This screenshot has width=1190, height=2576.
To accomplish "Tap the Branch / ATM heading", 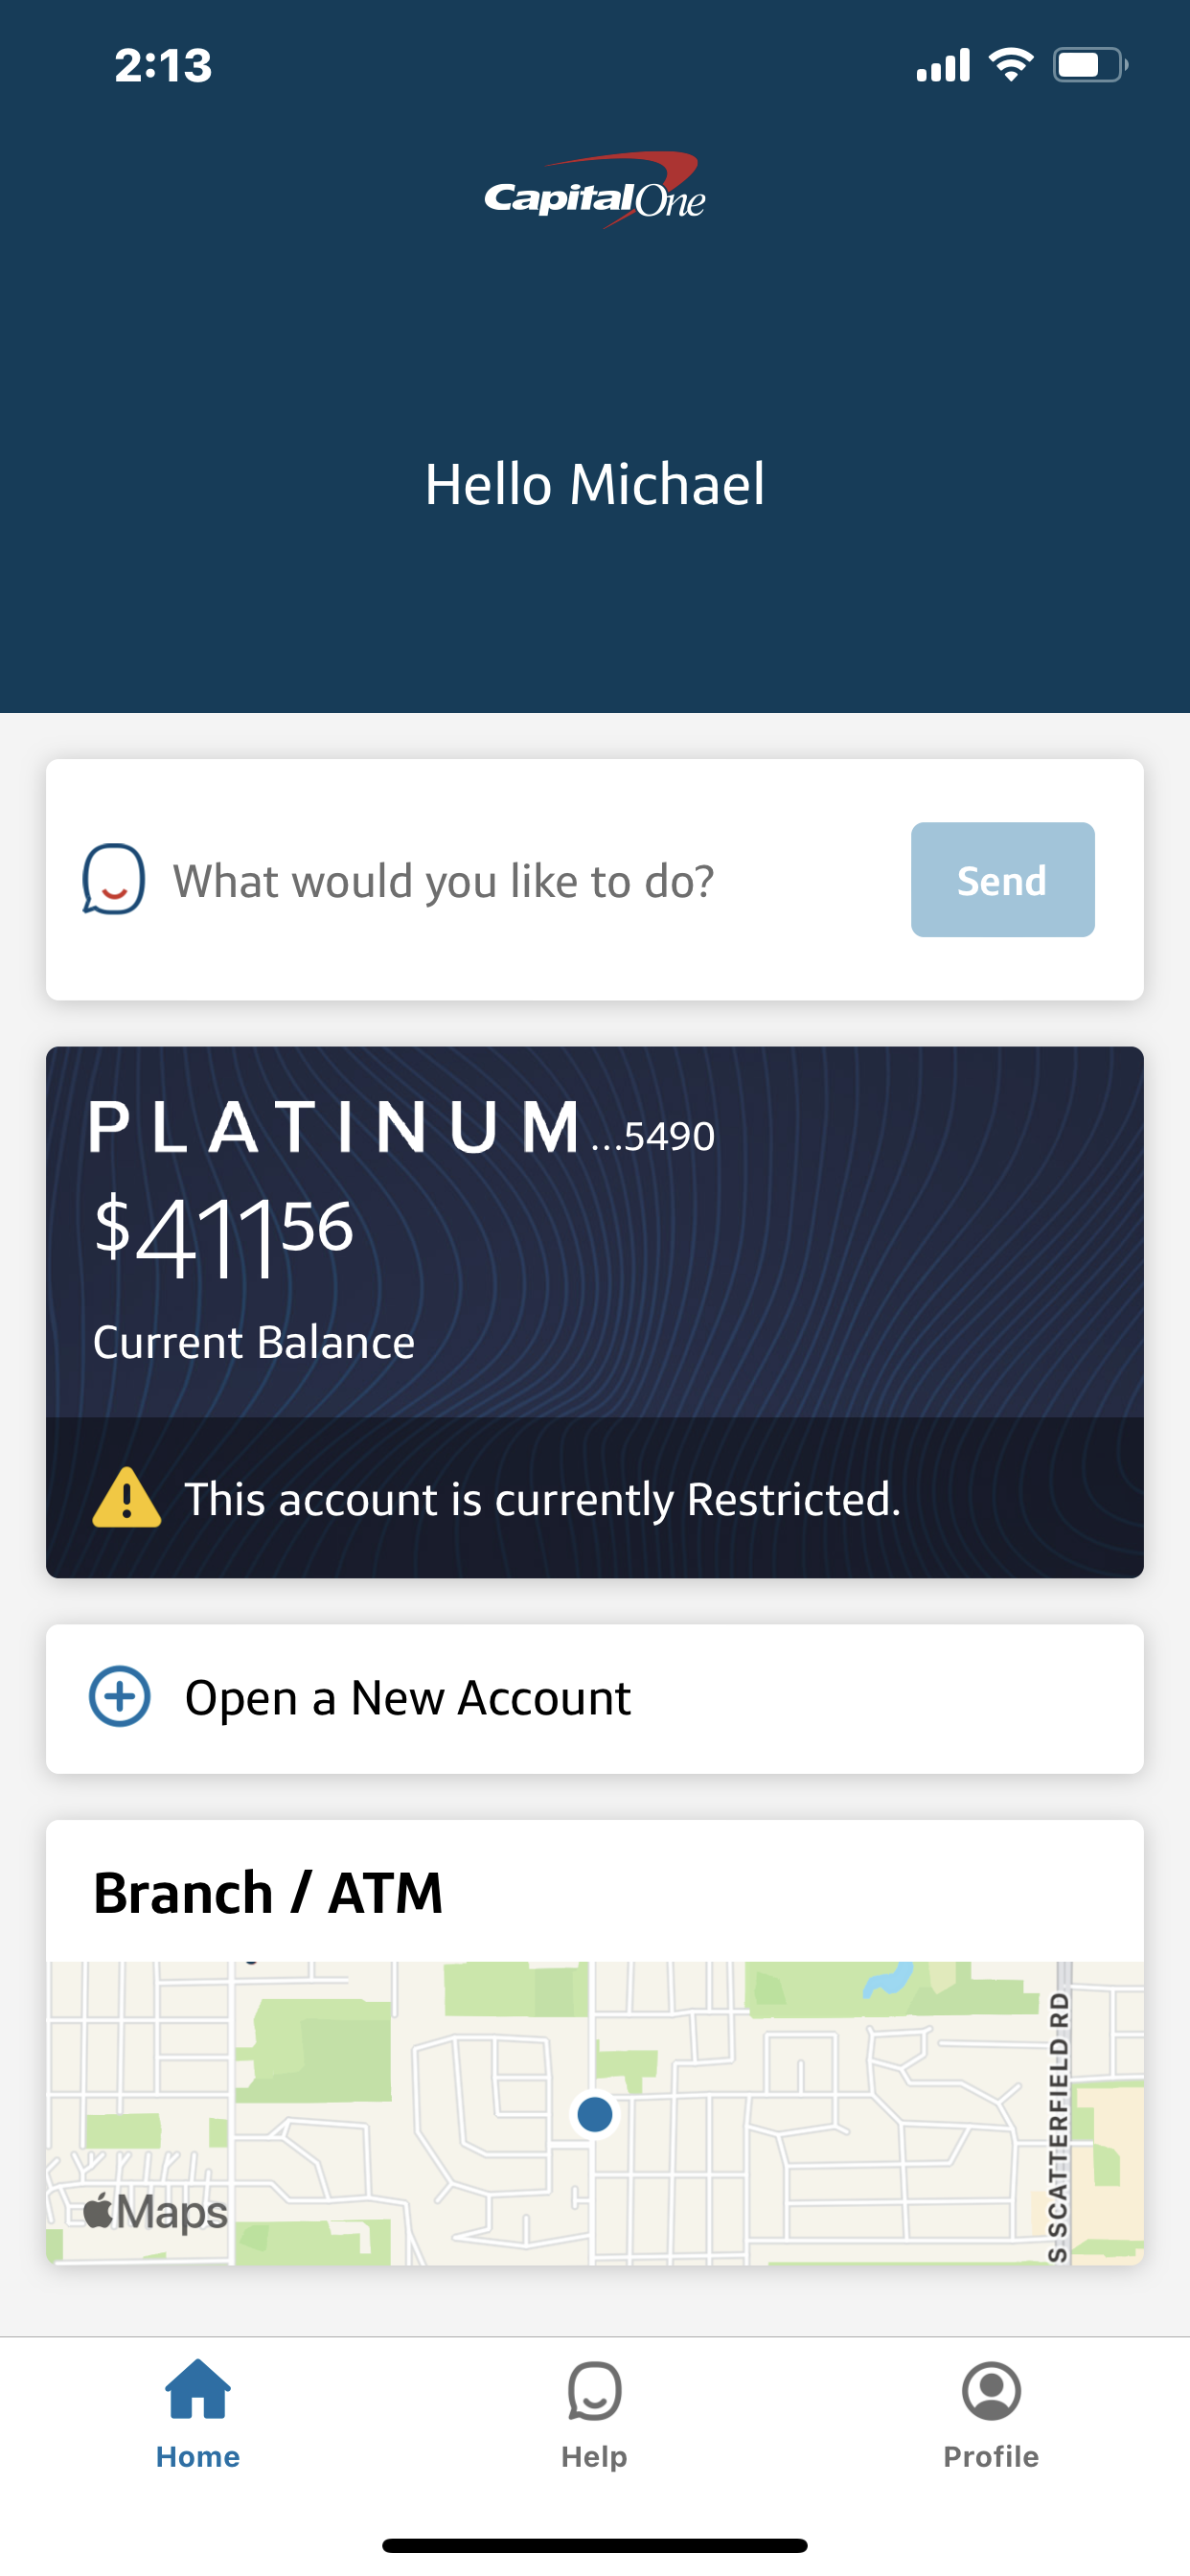I will click(268, 1892).
